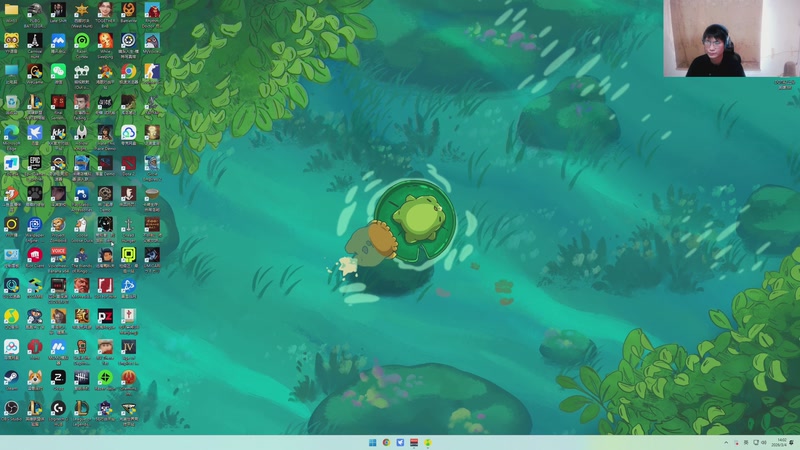Launch the white Z logo shortcut

pyautogui.click(x=58, y=378)
